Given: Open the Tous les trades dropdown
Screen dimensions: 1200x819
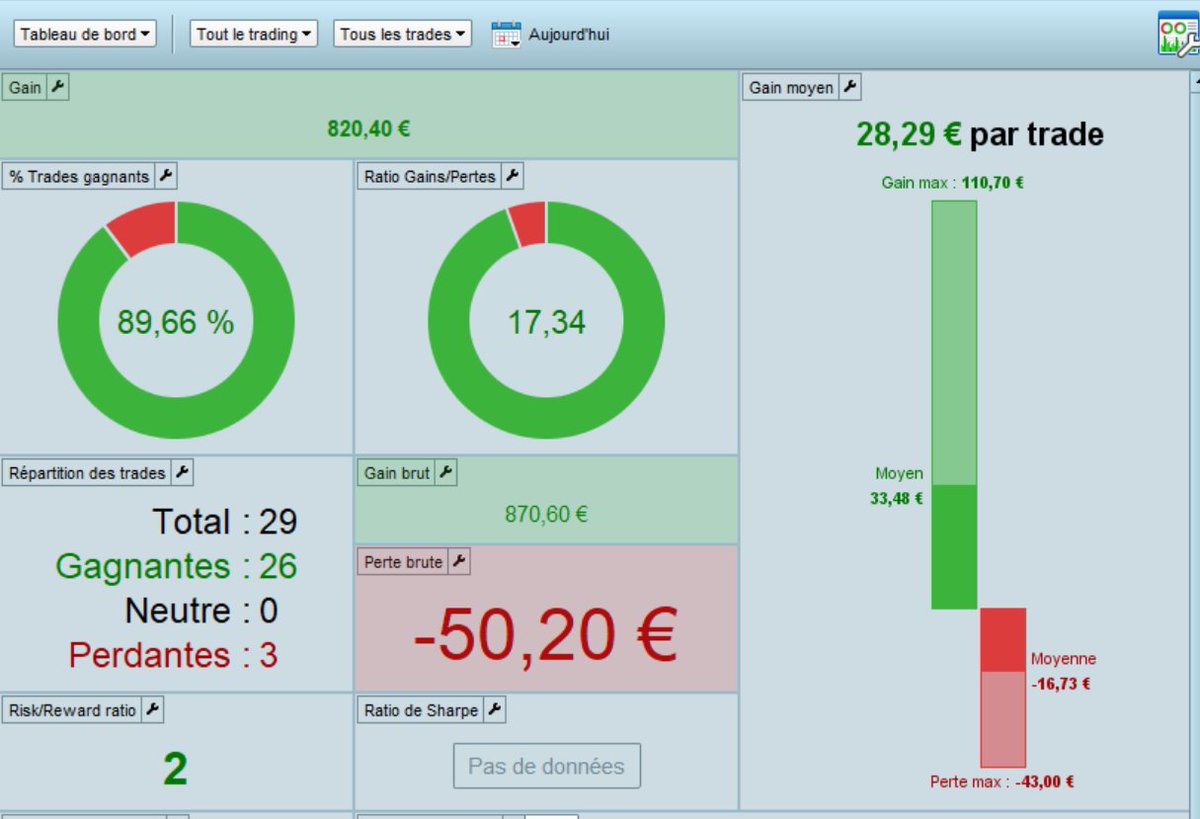Looking at the screenshot, I should [x=402, y=34].
